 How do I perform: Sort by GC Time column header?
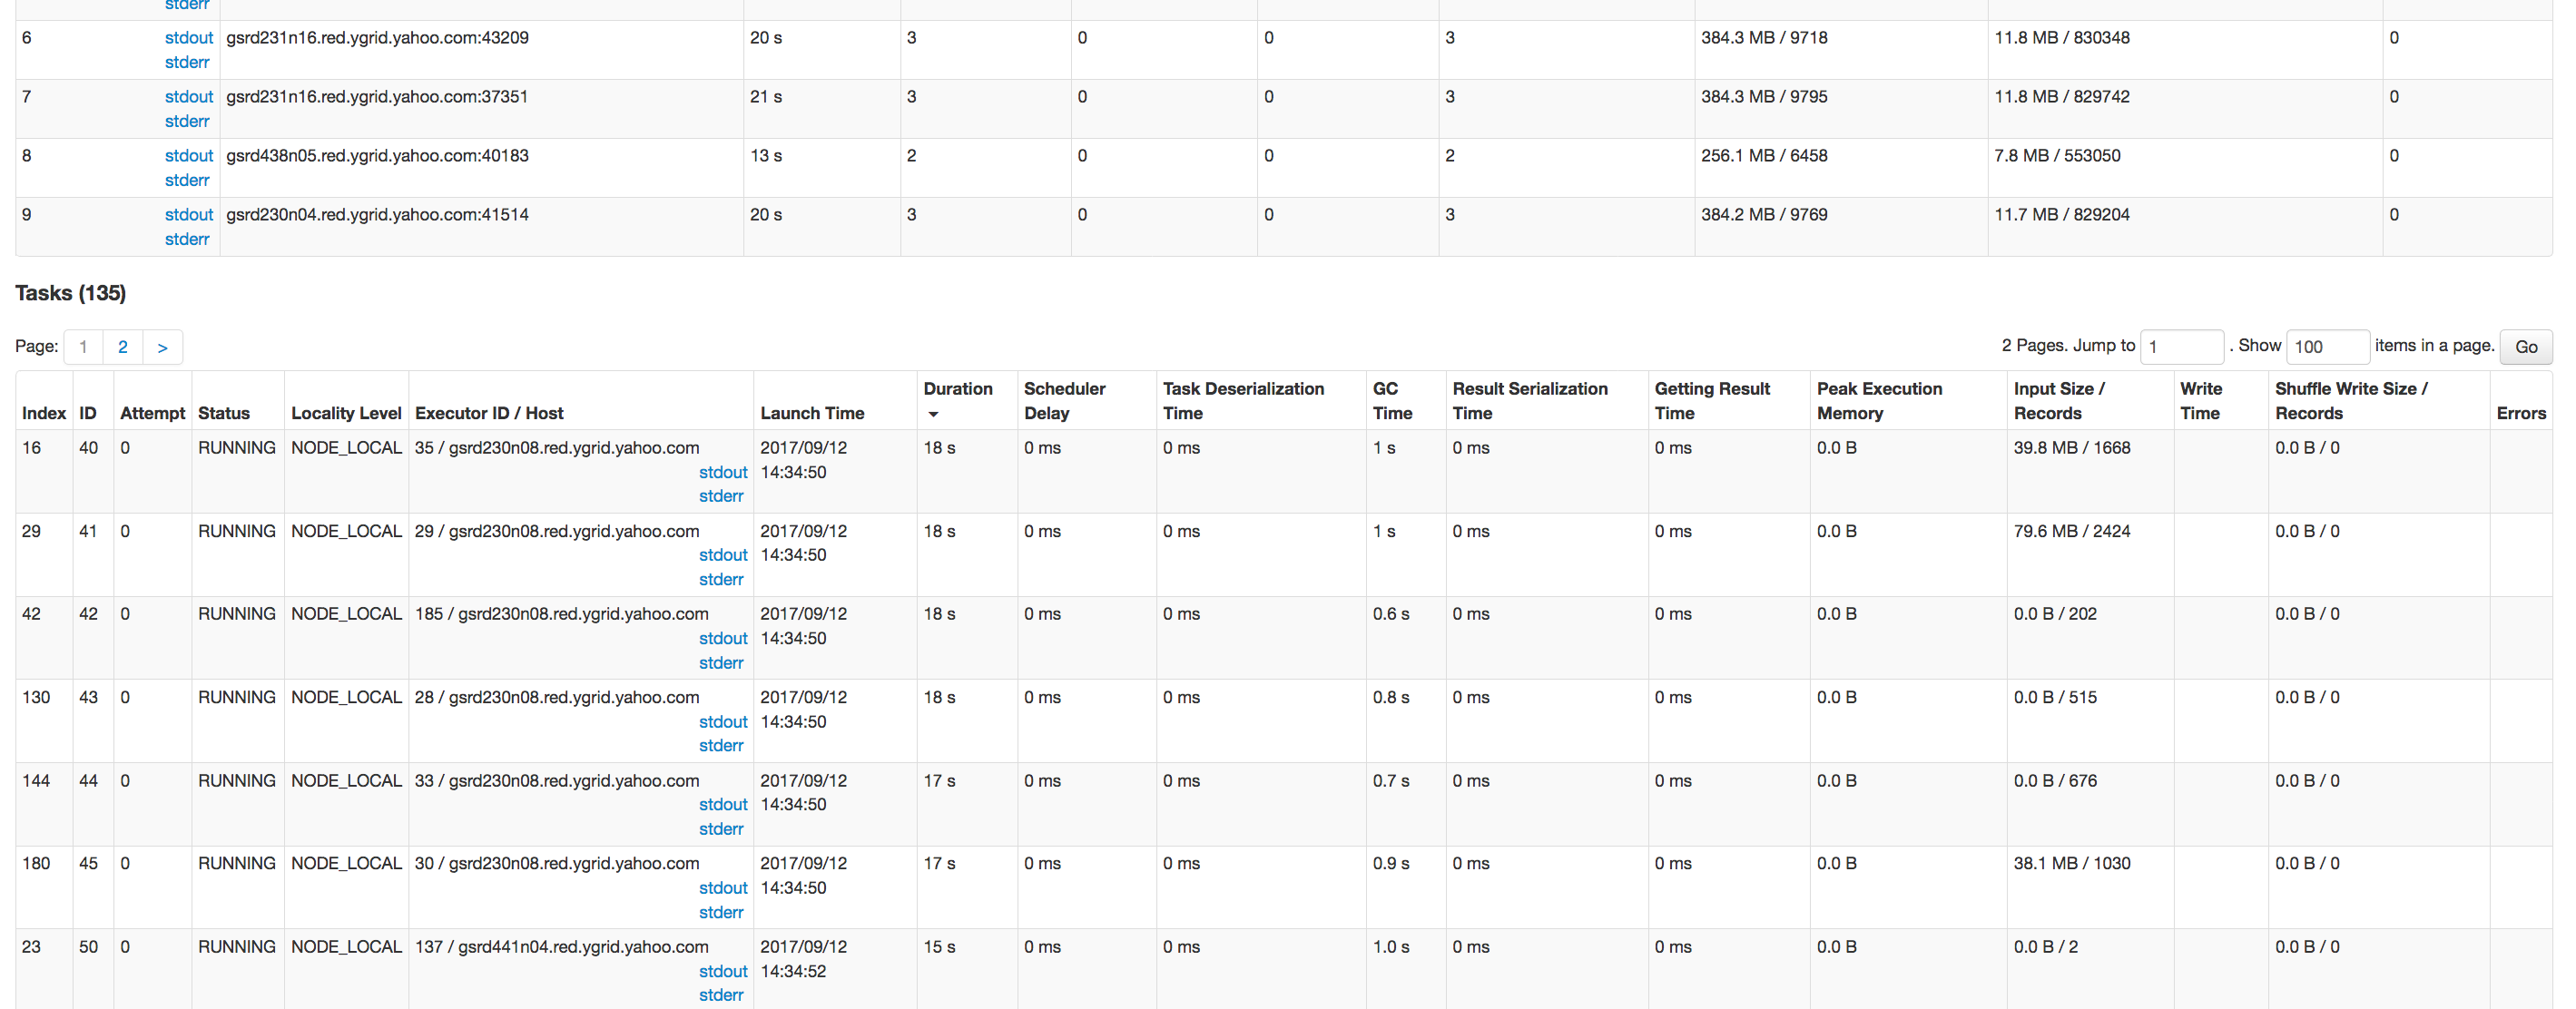click(x=1391, y=401)
